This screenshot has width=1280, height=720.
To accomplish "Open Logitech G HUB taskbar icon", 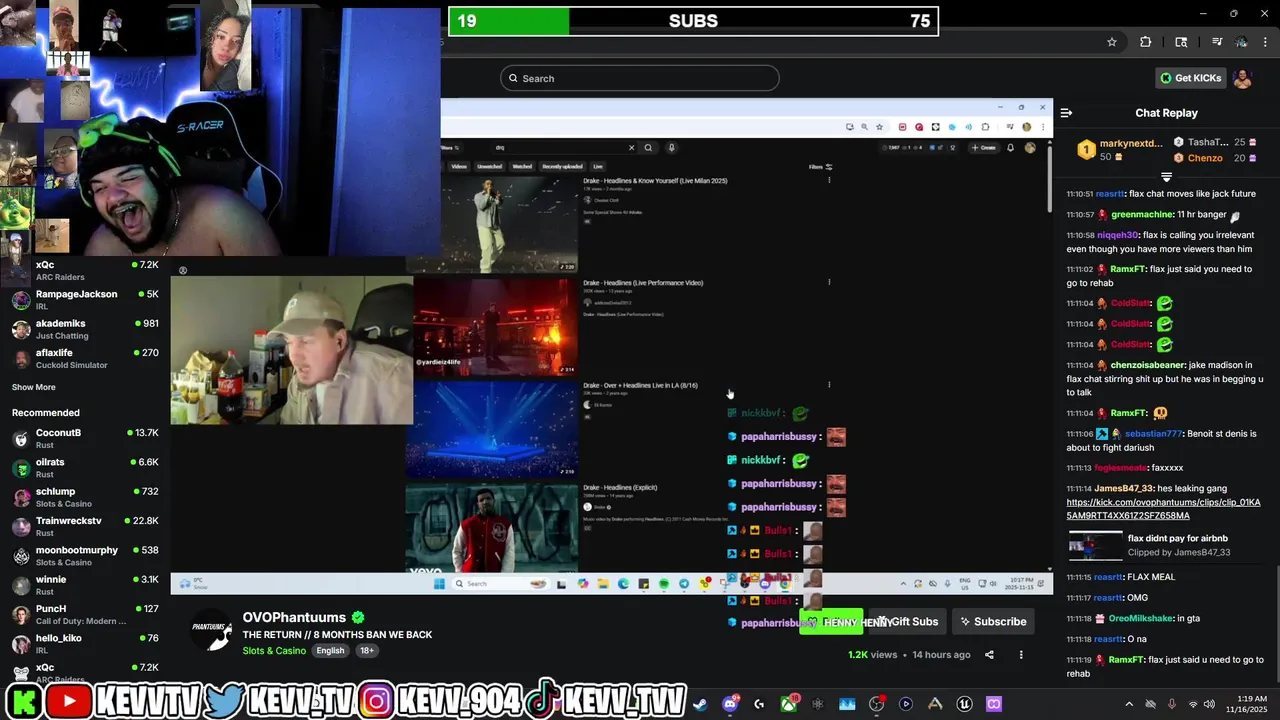I will [x=759, y=704].
